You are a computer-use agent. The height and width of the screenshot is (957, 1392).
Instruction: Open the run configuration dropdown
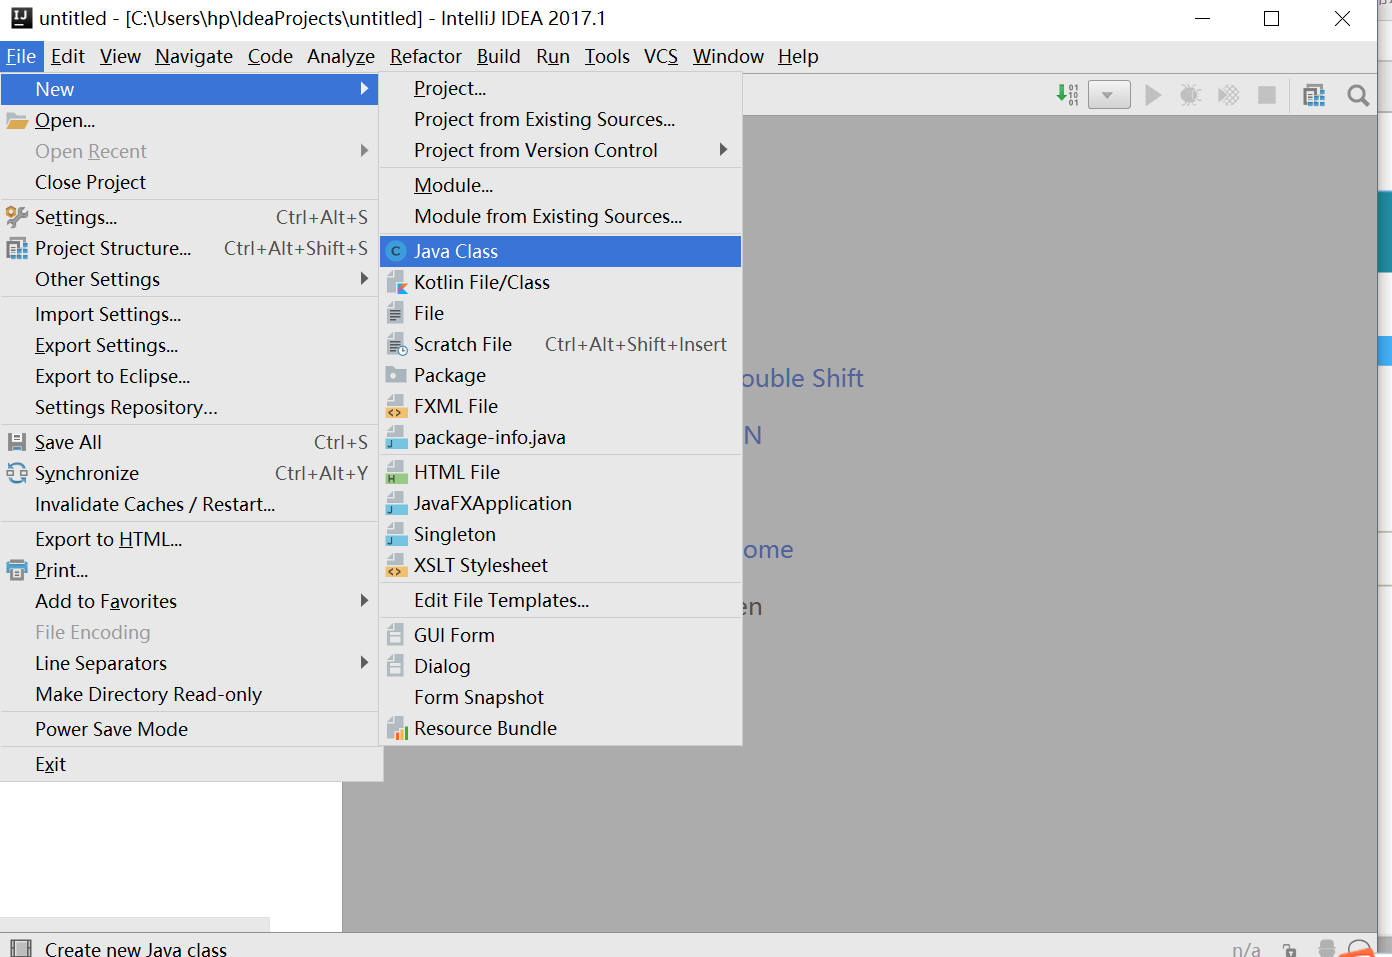click(1109, 95)
